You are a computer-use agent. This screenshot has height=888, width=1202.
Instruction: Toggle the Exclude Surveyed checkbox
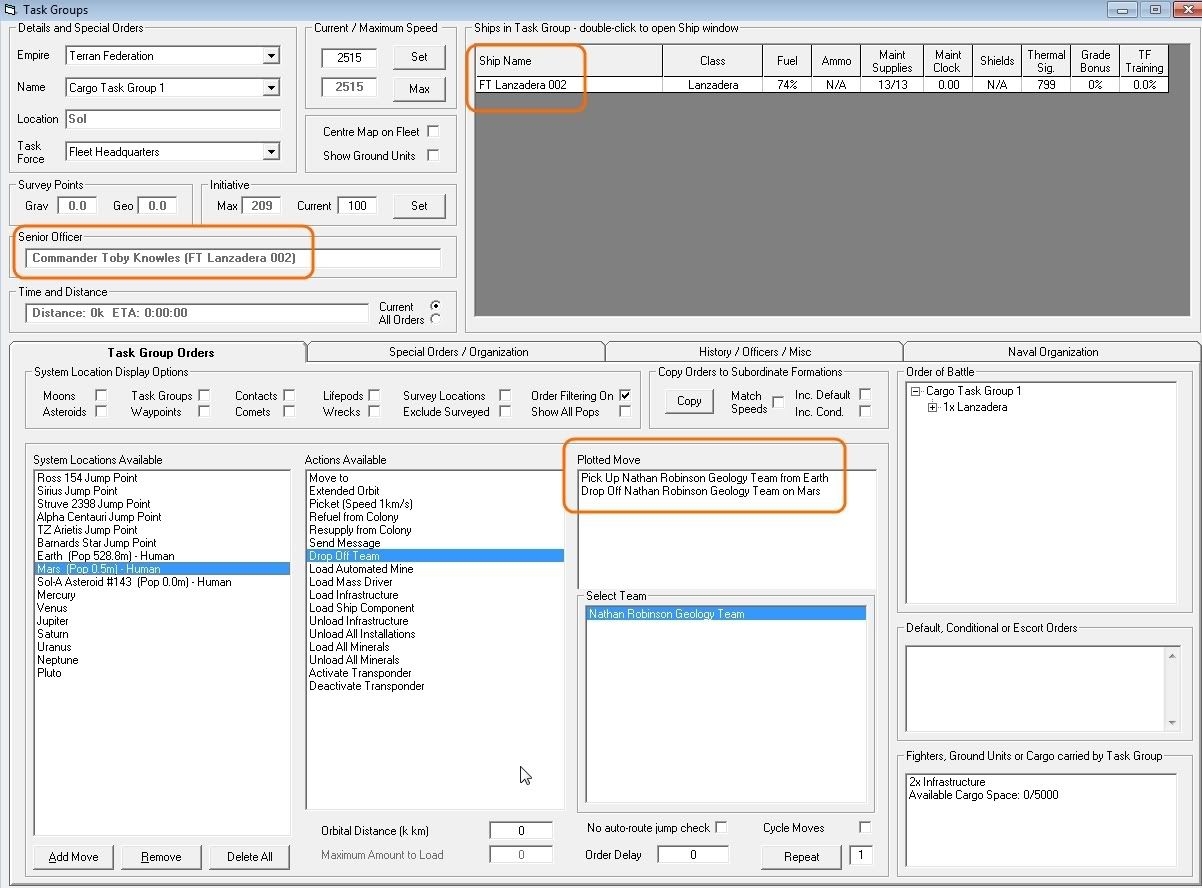coord(505,411)
